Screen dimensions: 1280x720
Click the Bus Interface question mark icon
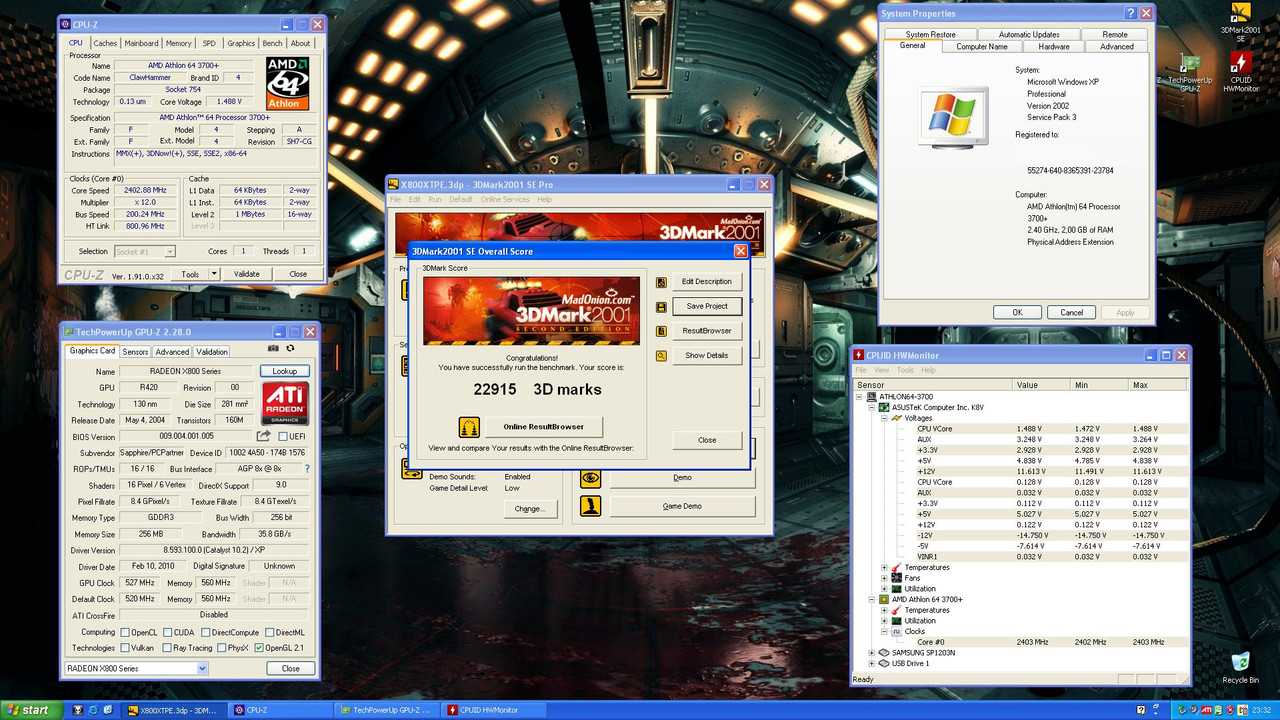tap(306, 468)
